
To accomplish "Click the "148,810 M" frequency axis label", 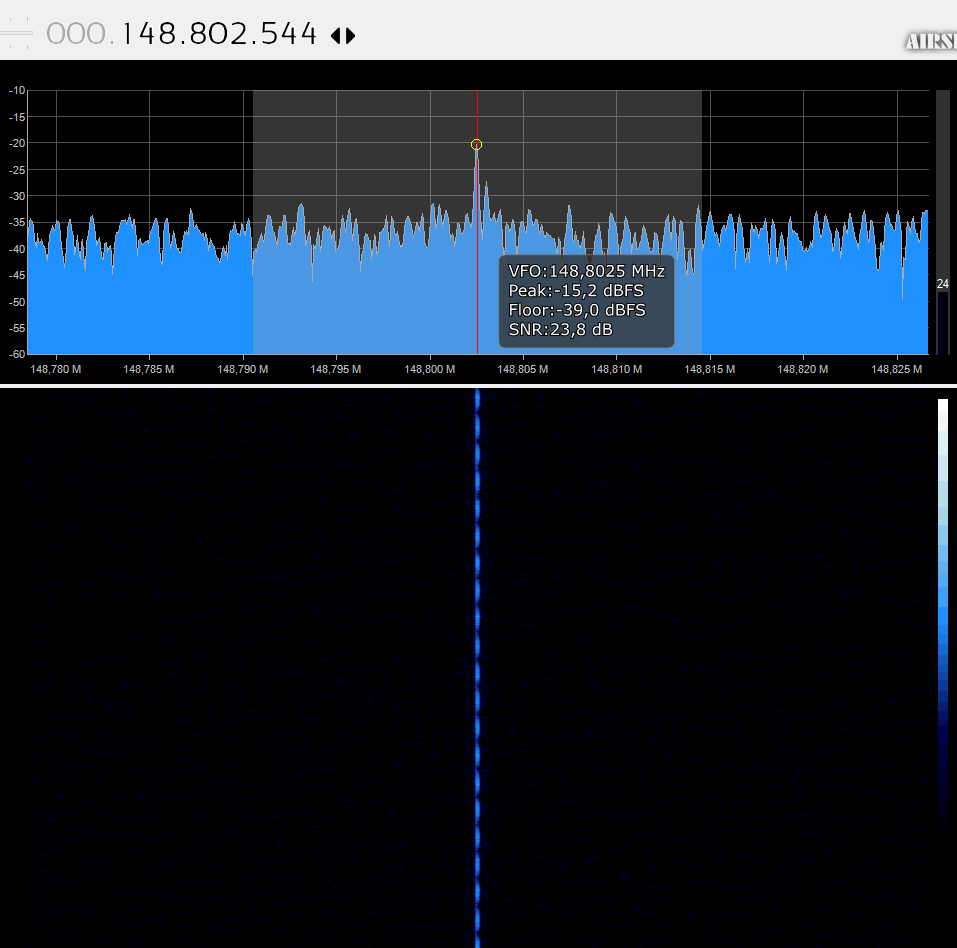I will pyautogui.click(x=616, y=369).
